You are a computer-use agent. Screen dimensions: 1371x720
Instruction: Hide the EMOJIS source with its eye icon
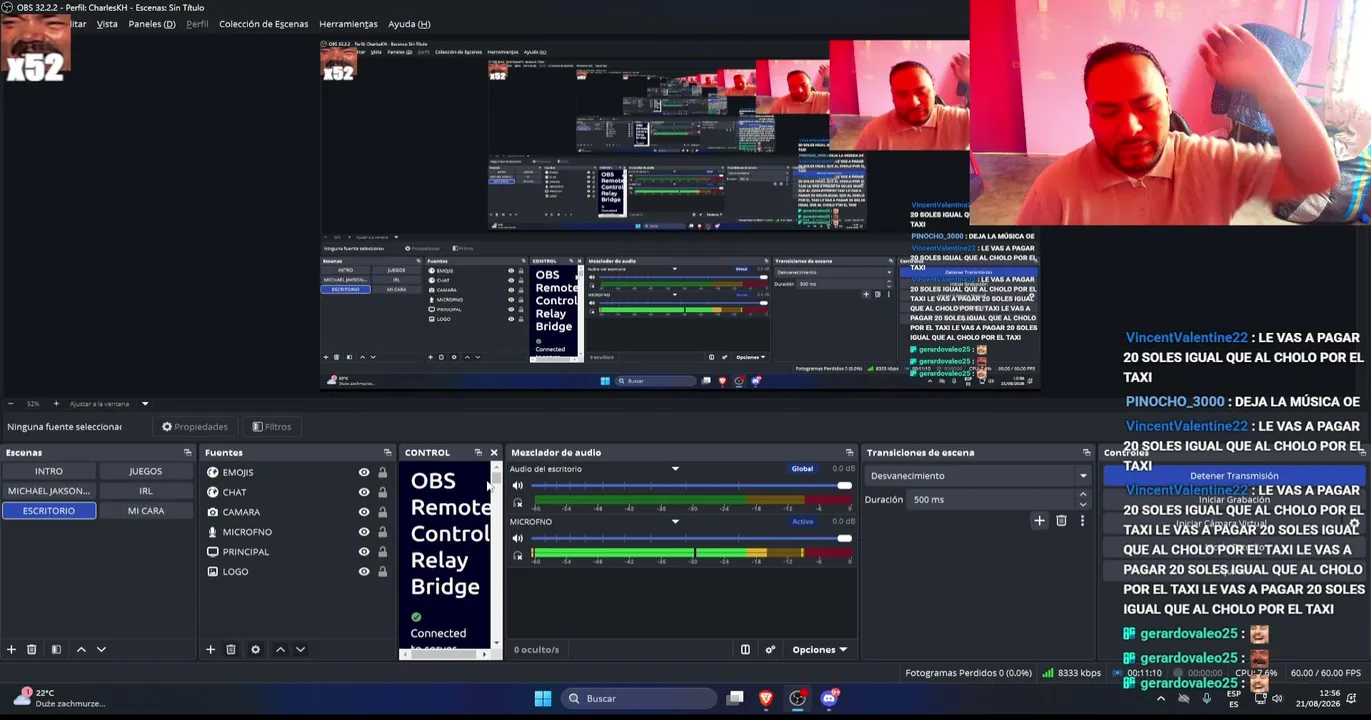364,473
